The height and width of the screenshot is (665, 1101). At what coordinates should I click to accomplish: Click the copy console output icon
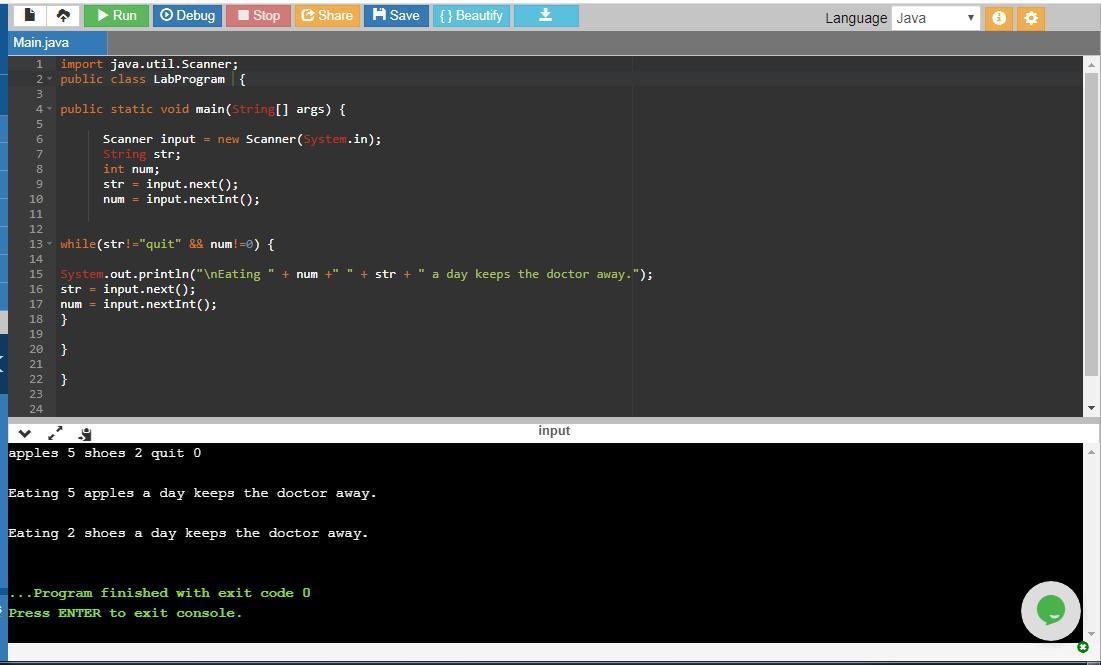pos(85,433)
